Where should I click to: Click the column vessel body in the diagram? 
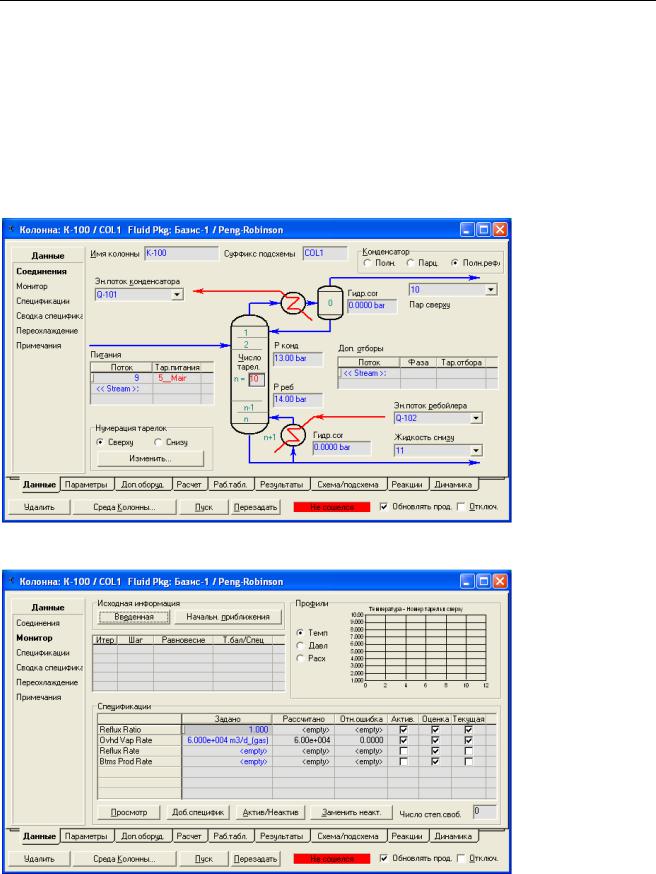click(x=249, y=374)
